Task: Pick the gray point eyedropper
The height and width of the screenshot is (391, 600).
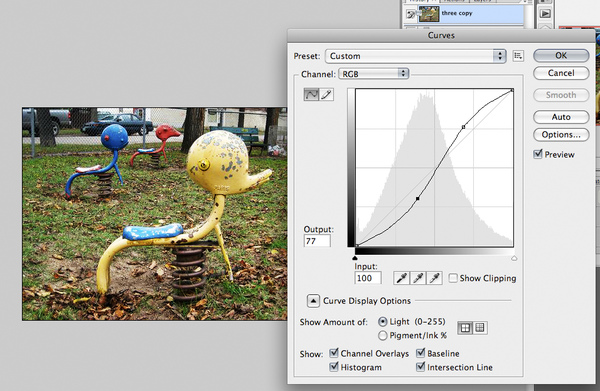Action: [x=418, y=278]
